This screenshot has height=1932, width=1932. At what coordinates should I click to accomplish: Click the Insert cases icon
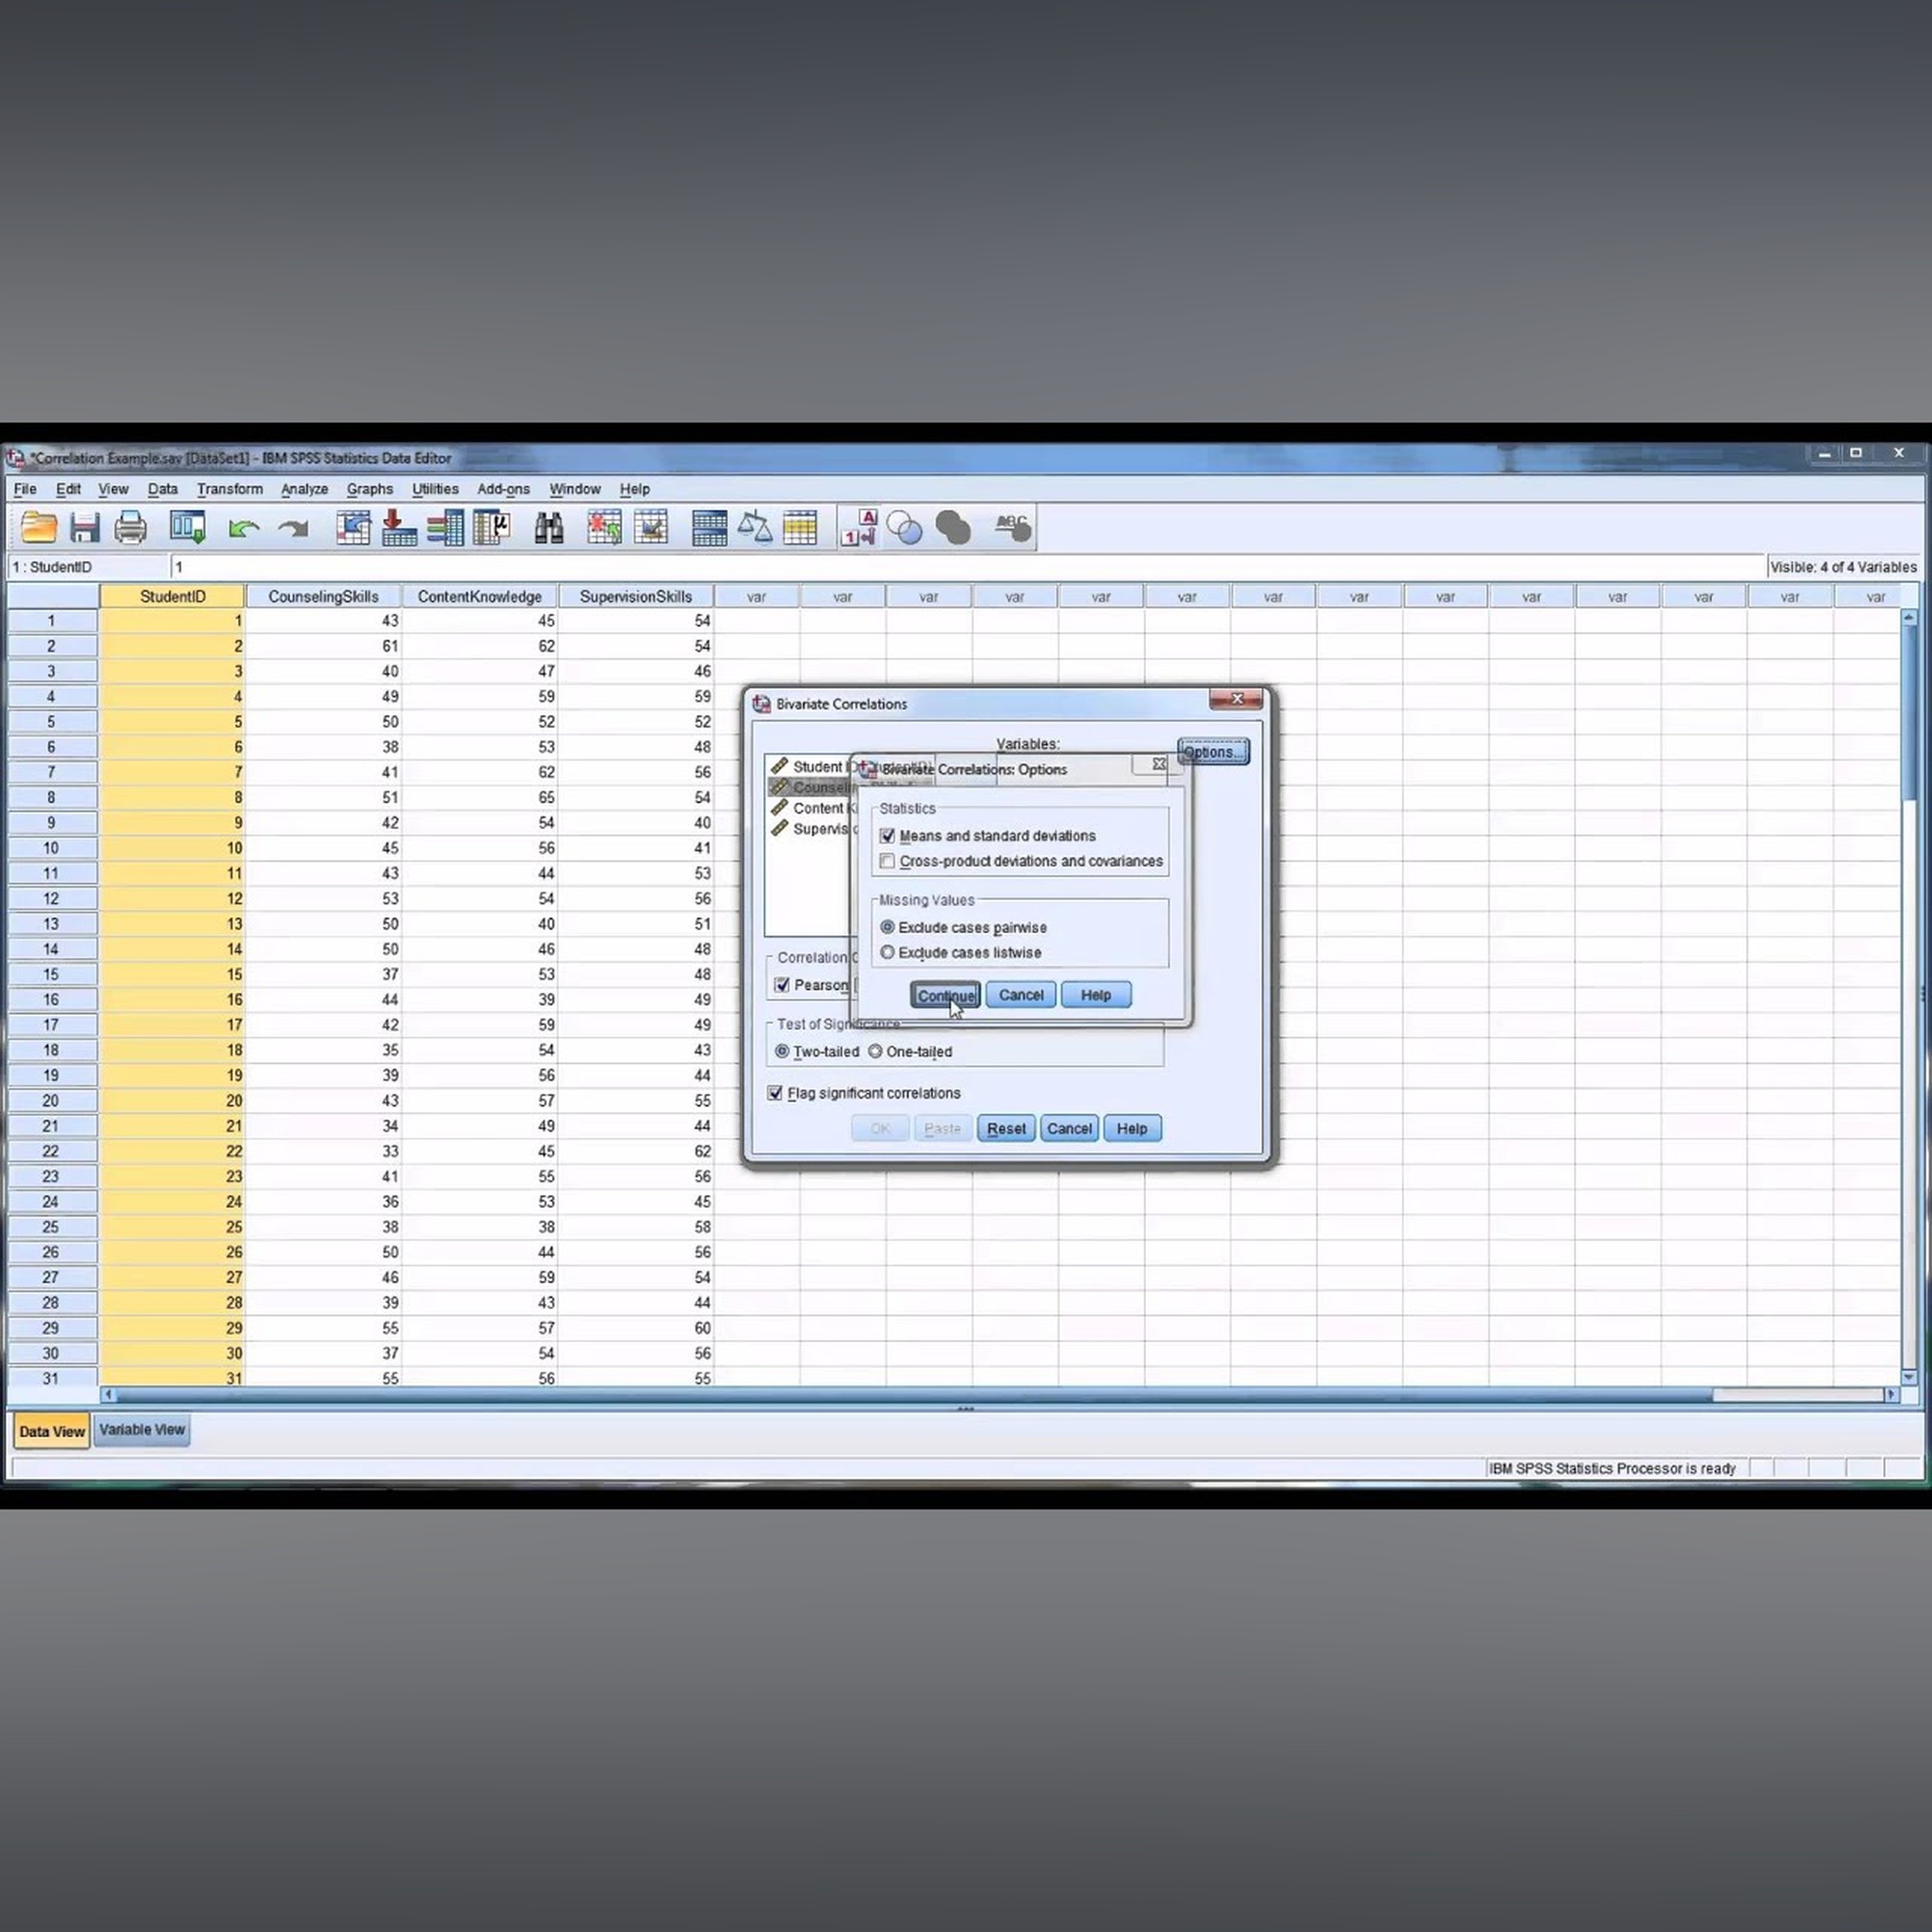(x=604, y=527)
